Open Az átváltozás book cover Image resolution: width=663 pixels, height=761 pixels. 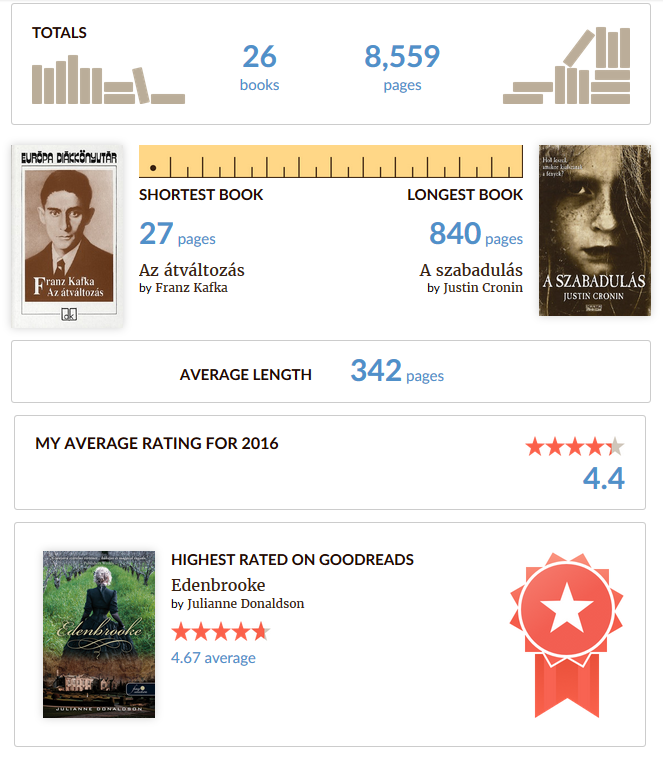pyautogui.click(x=67, y=236)
